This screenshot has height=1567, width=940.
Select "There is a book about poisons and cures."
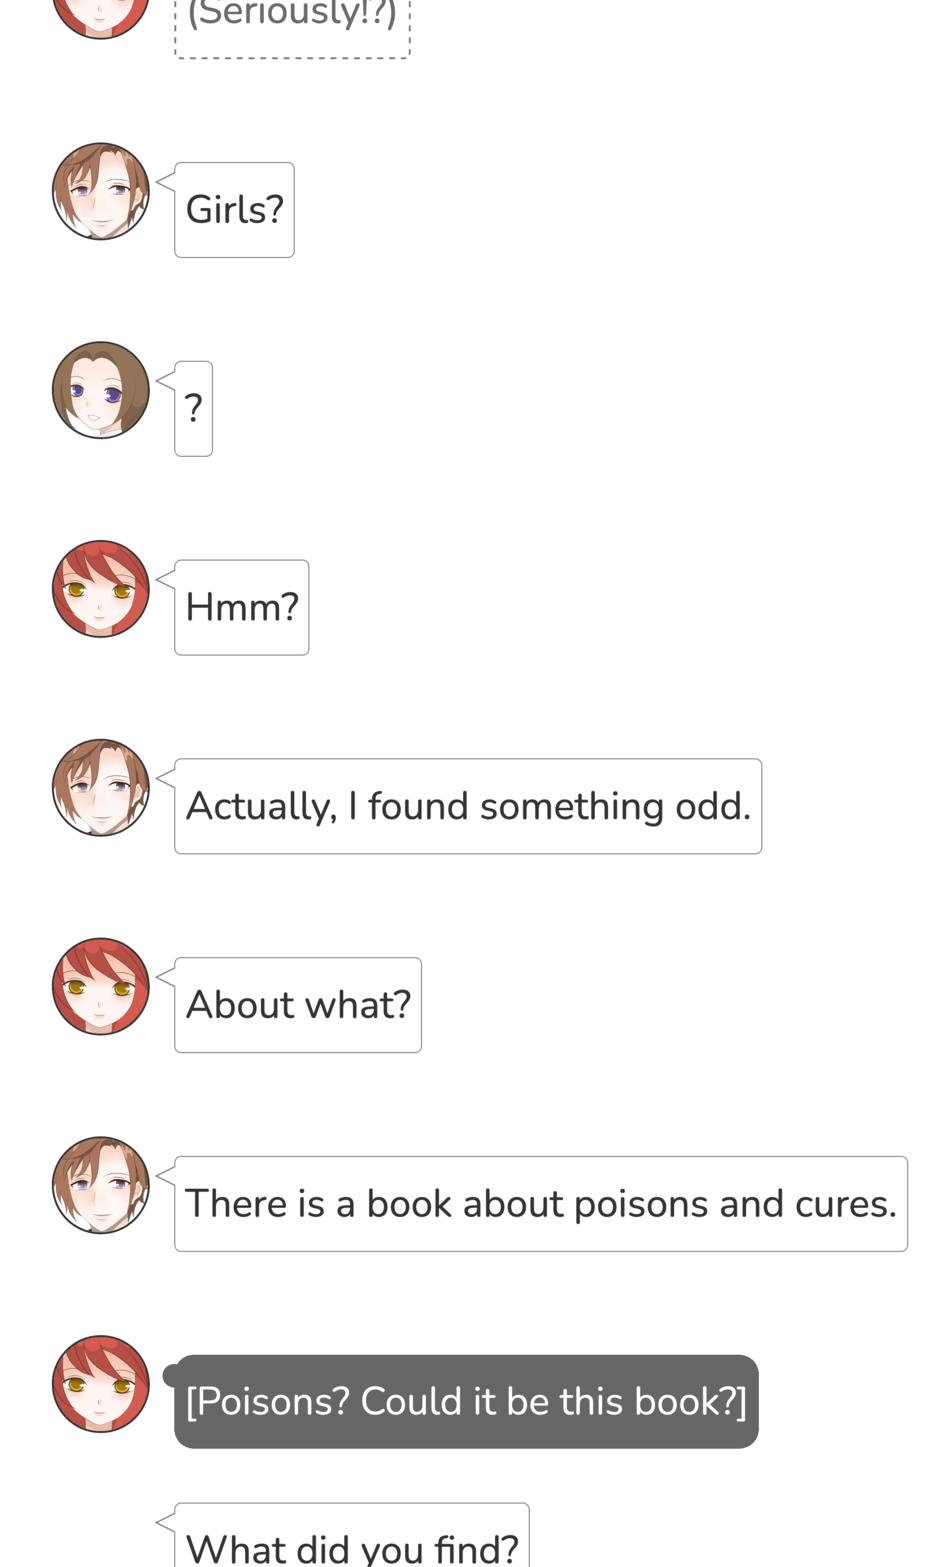pos(541,1204)
